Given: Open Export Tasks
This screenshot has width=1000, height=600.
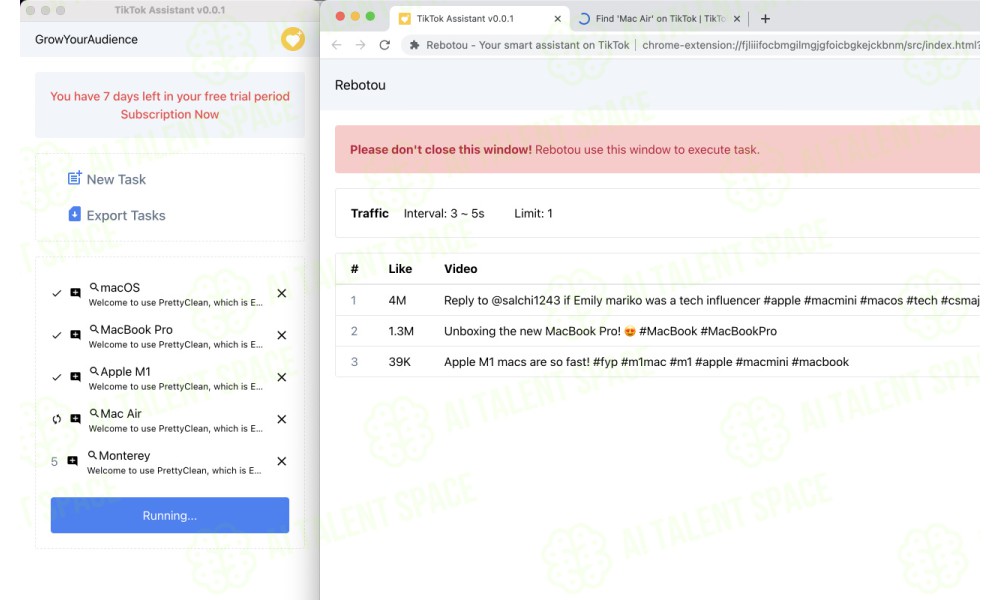Looking at the screenshot, I should [x=126, y=216].
